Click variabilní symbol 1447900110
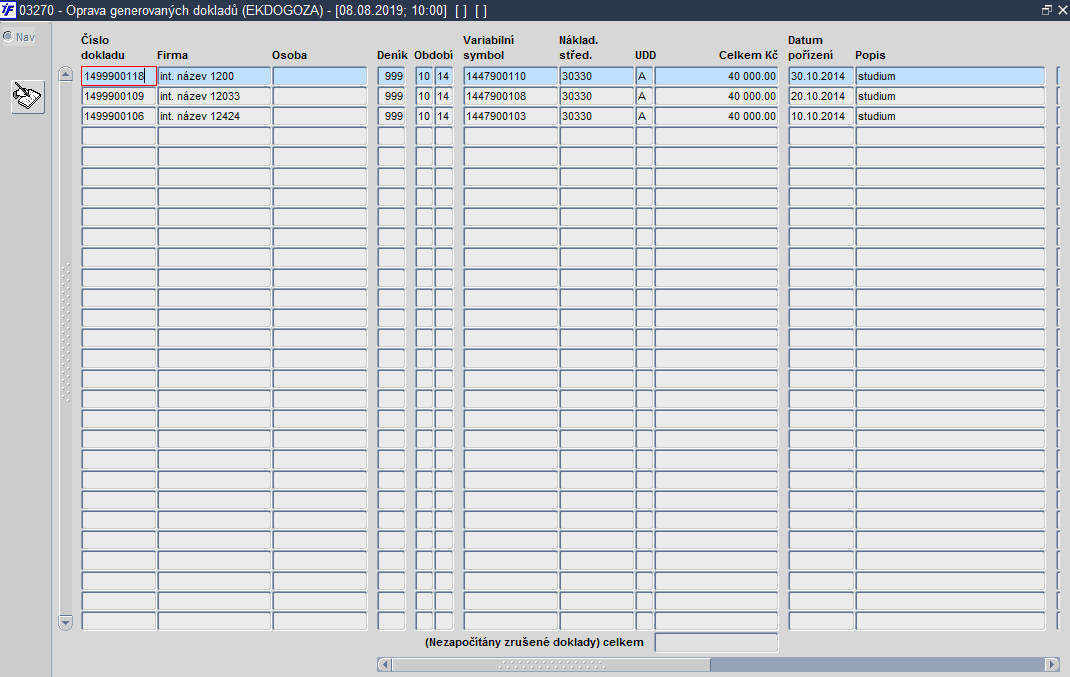Screen dimensions: 1070x677 [x=510, y=76]
